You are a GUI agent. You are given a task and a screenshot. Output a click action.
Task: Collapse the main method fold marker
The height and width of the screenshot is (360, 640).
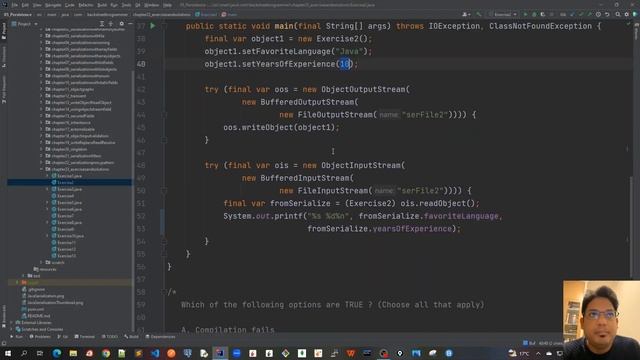(x=164, y=26)
